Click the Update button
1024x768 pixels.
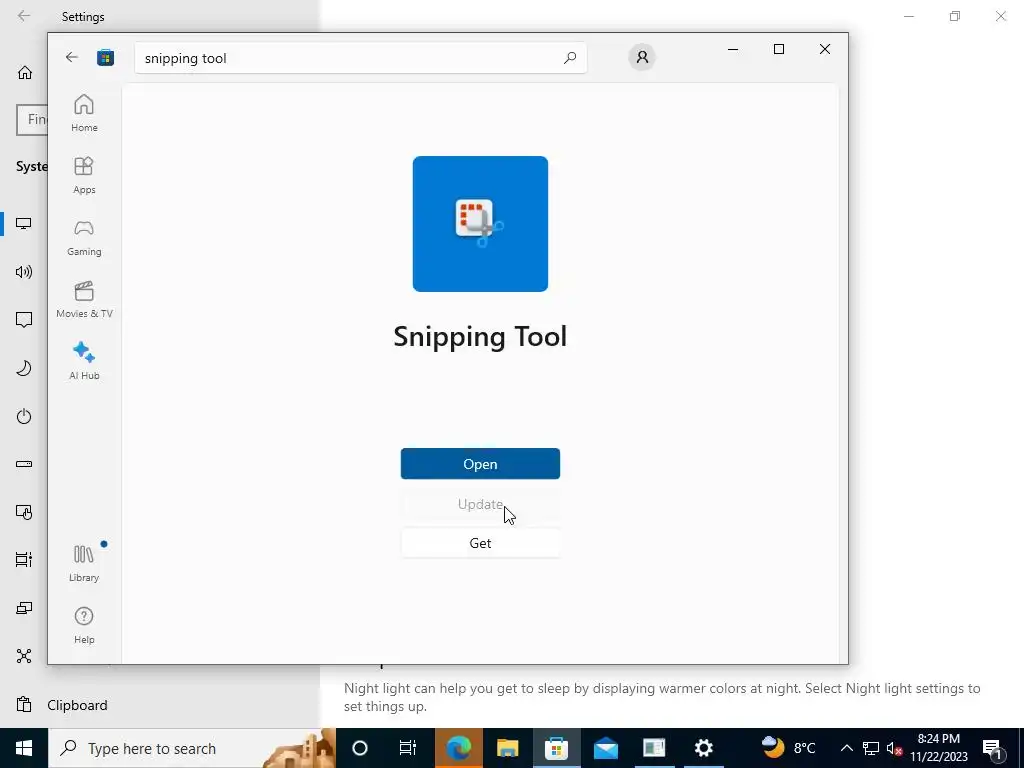[480, 504]
